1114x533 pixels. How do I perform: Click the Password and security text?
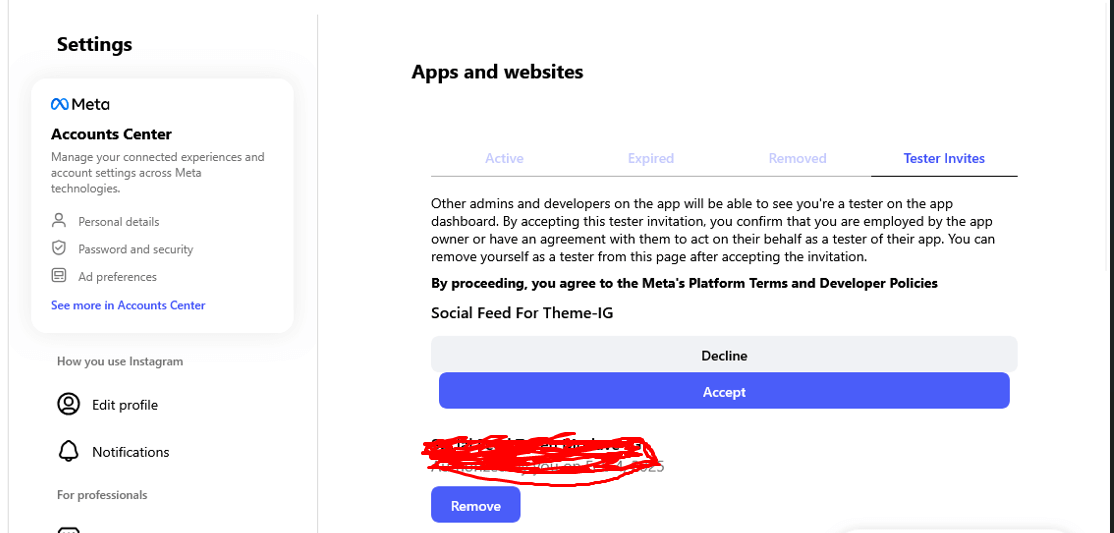(136, 249)
